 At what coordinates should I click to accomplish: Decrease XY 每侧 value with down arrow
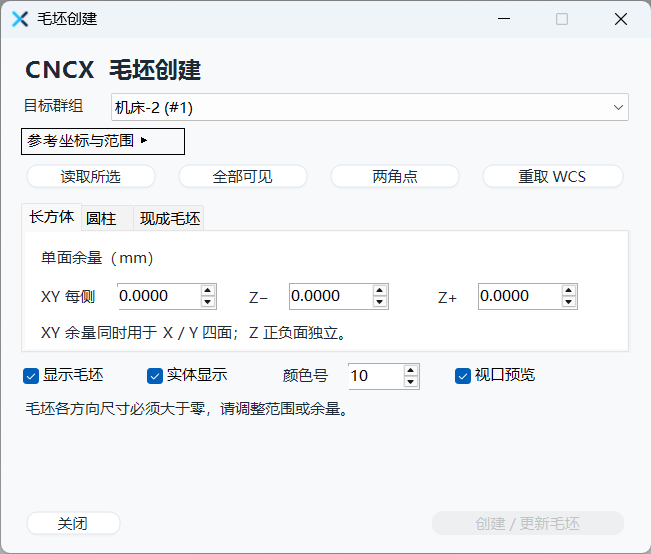[208, 302]
